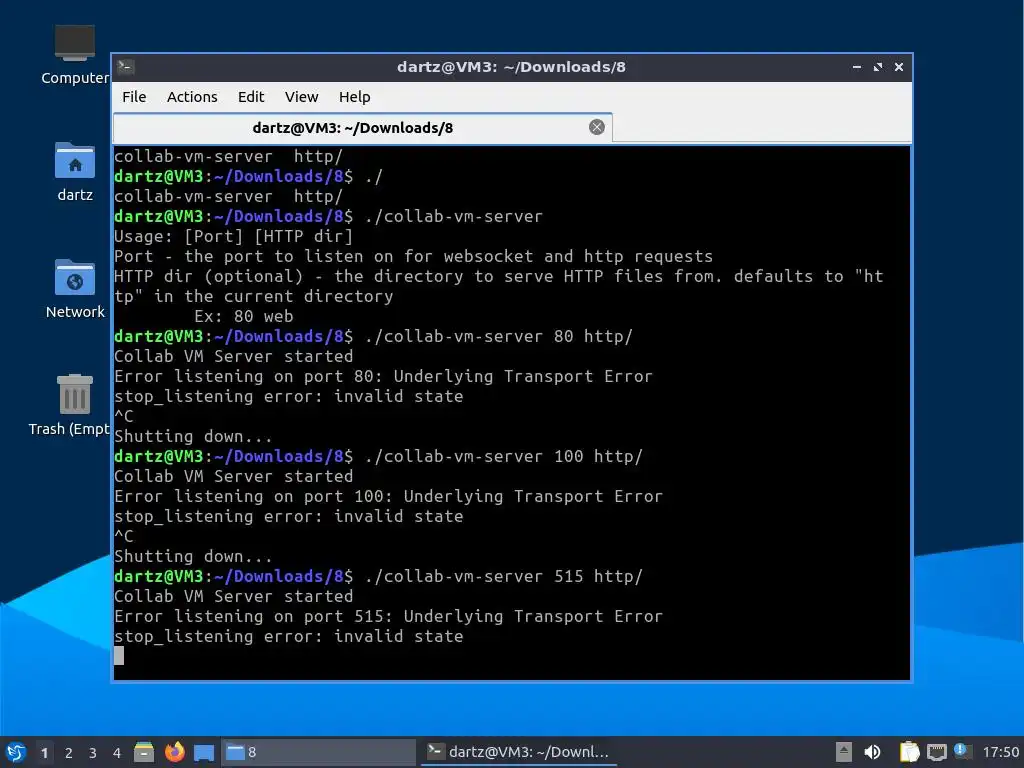Focus the dartz@VM3 terminal taskbar entry

tap(519, 752)
